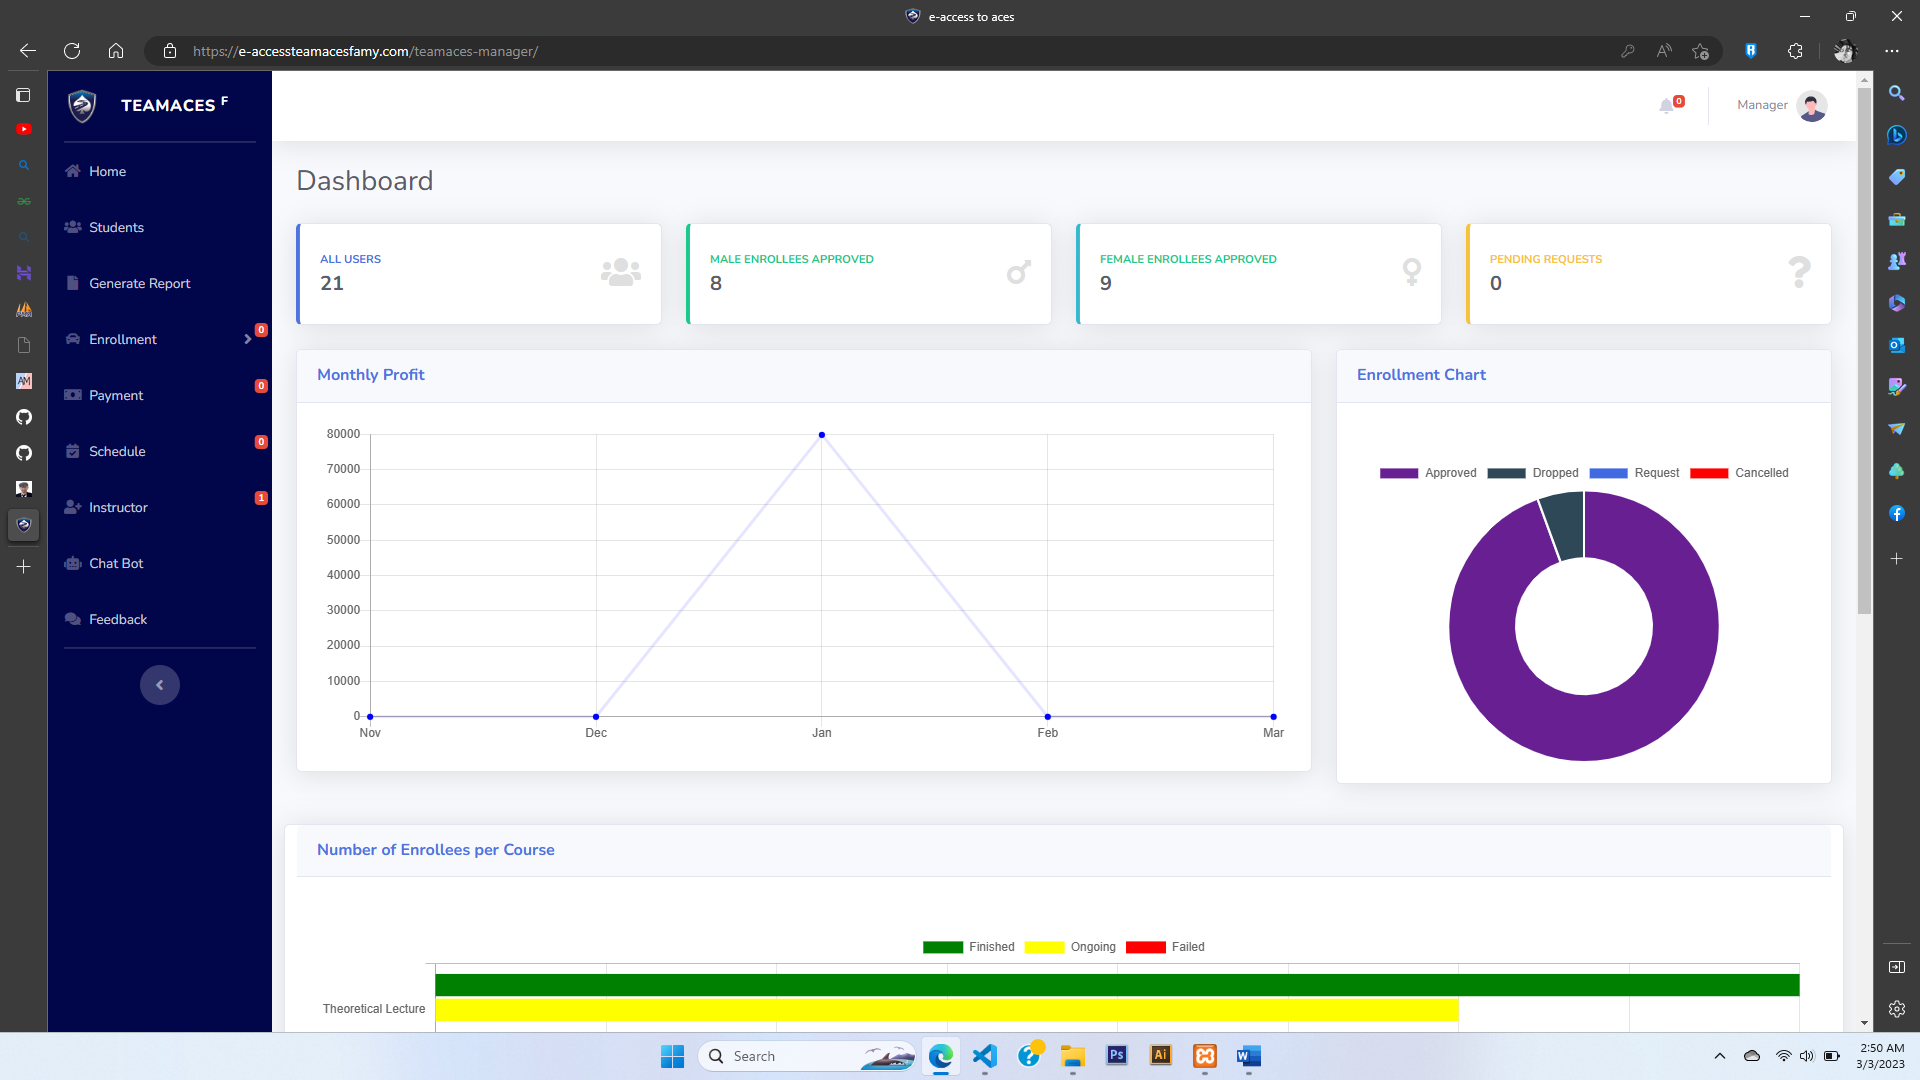The width and height of the screenshot is (1920, 1080).
Task: Click the TEAMACES shield logo
Action: click(82, 105)
